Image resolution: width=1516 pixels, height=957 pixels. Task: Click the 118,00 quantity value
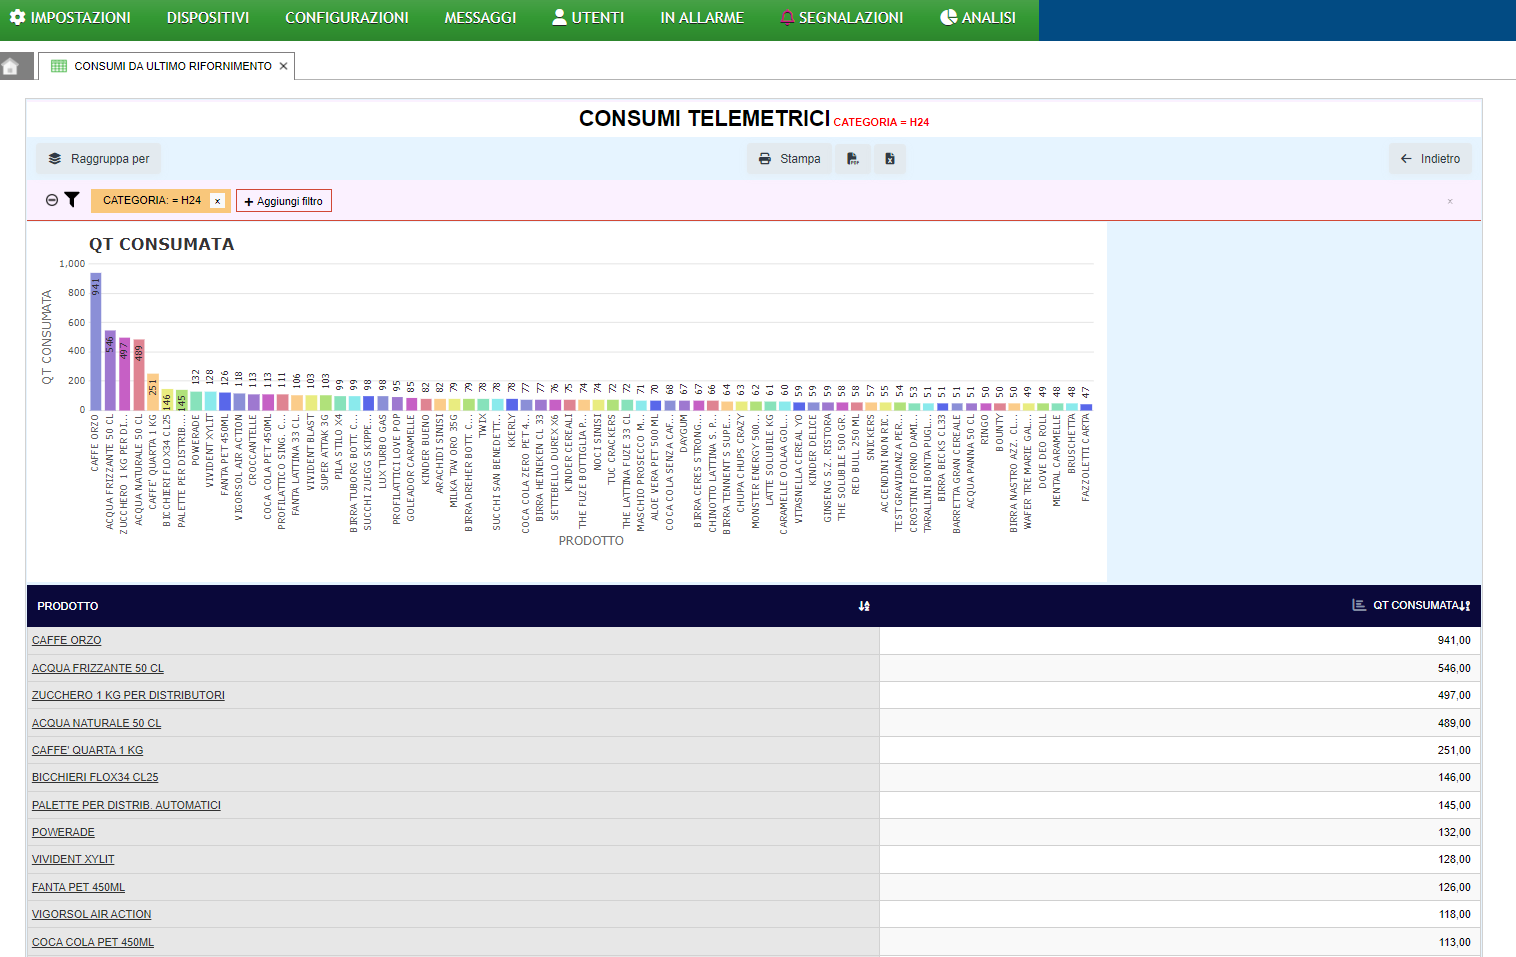point(1454,914)
